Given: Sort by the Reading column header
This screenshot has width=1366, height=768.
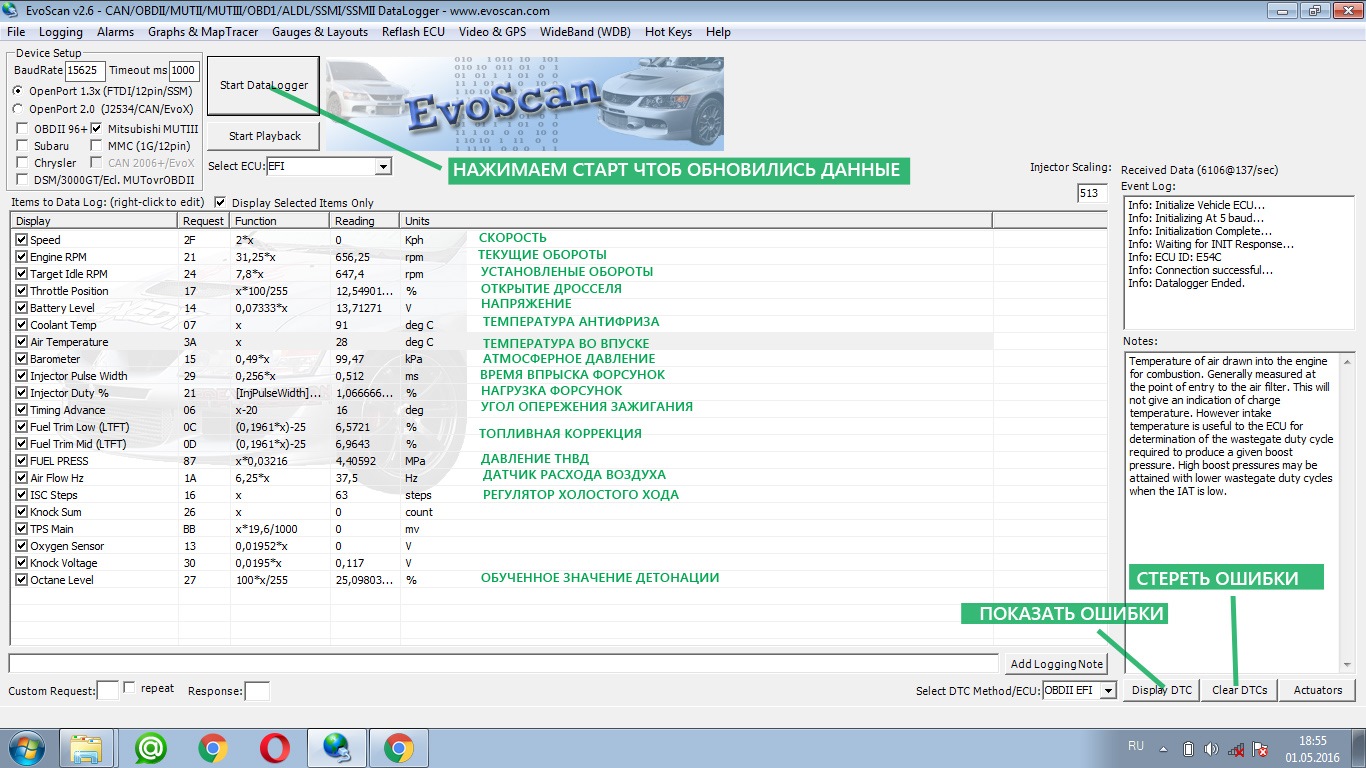Looking at the screenshot, I should point(365,220).
